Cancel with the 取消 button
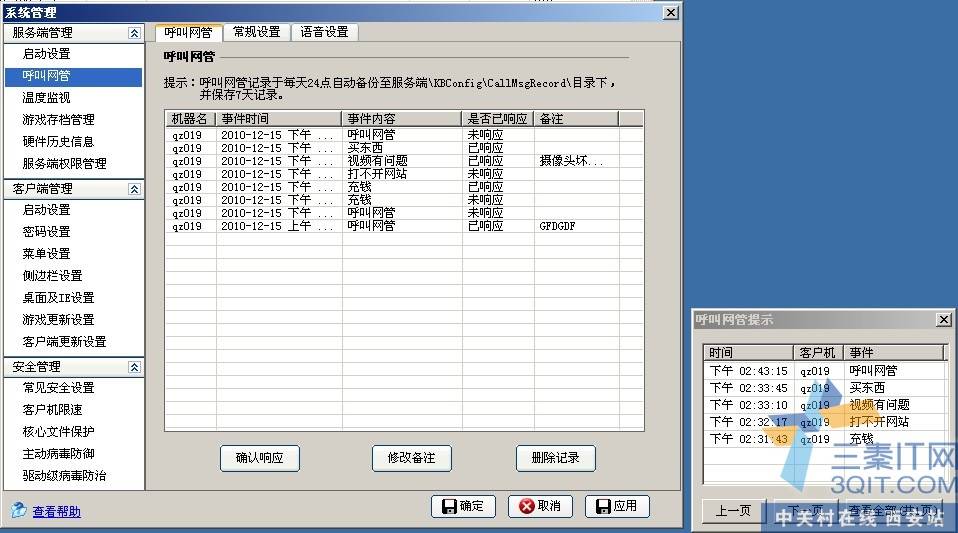Image resolution: width=958 pixels, height=533 pixels. (x=540, y=506)
